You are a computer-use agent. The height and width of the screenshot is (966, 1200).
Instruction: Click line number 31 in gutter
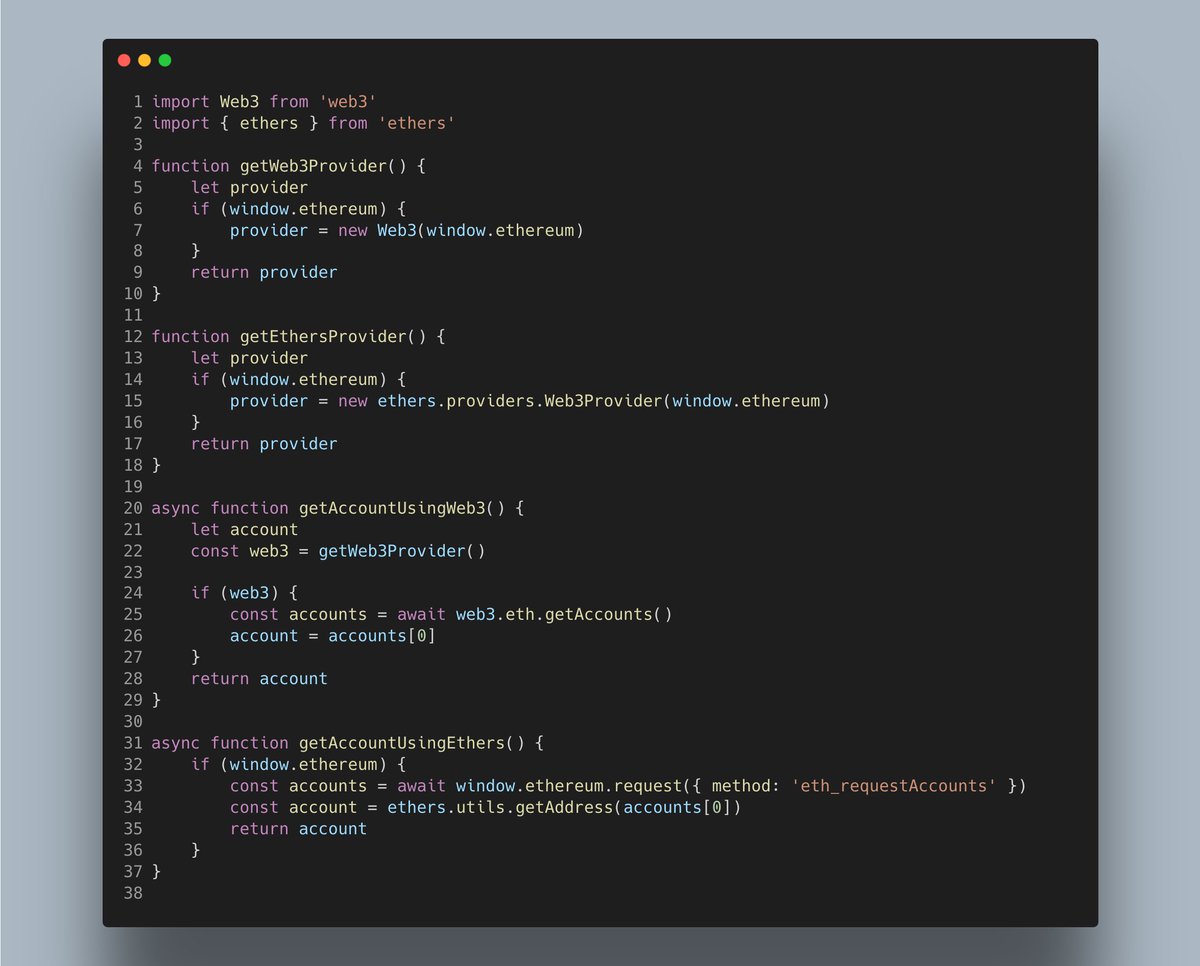click(x=133, y=743)
